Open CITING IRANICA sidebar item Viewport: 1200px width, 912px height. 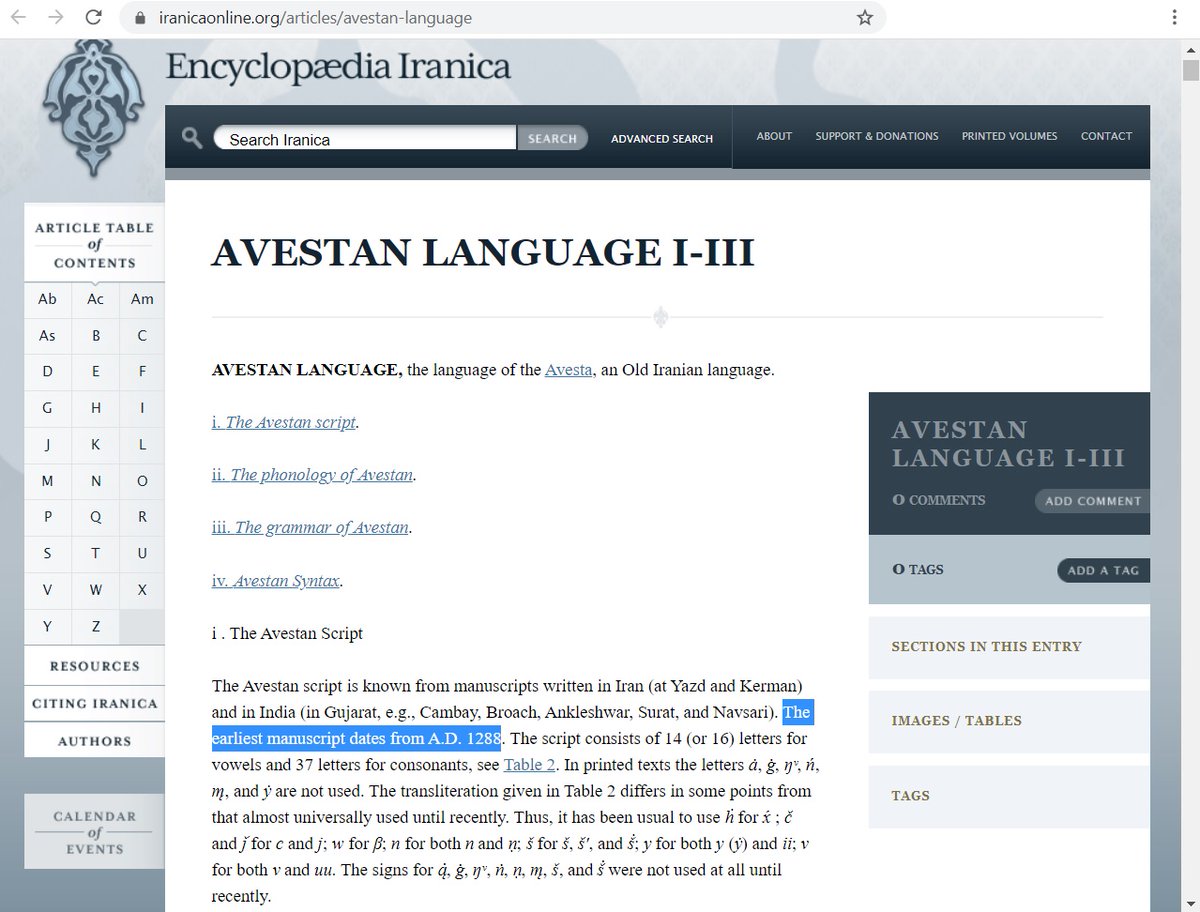pyautogui.click(x=95, y=703)
